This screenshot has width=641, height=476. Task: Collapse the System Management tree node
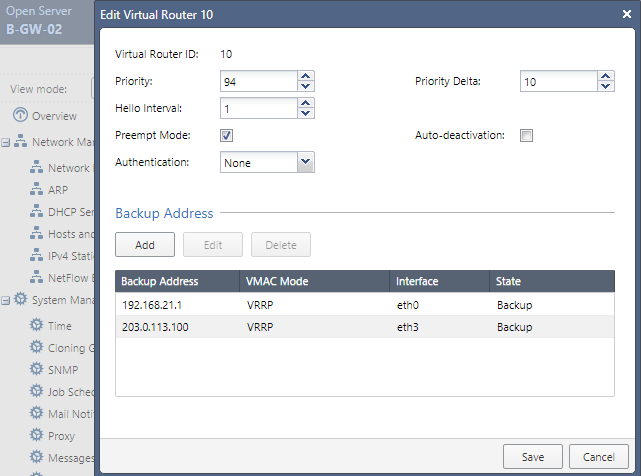coord(6,299)
